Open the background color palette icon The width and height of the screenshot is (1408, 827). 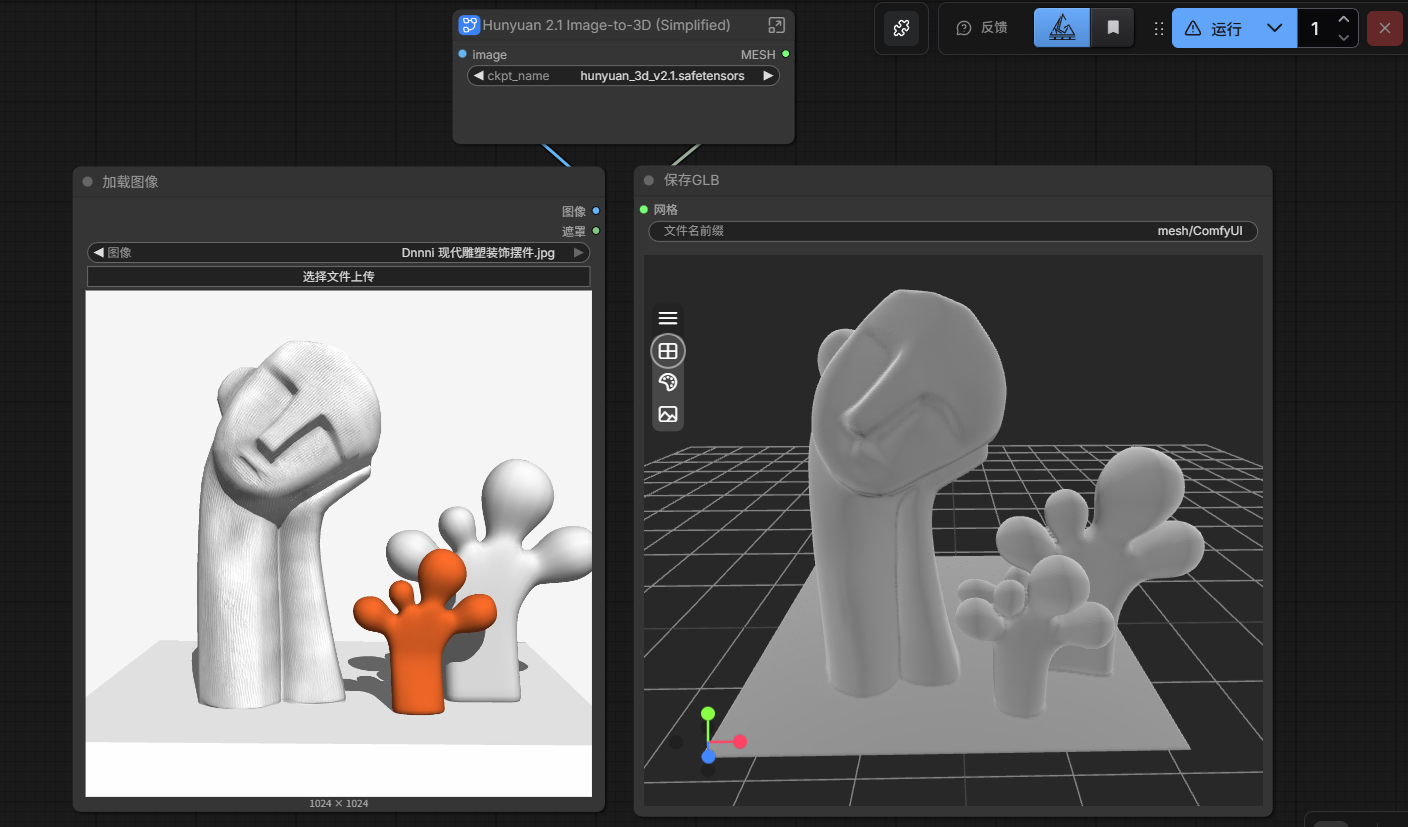(668, 382)
